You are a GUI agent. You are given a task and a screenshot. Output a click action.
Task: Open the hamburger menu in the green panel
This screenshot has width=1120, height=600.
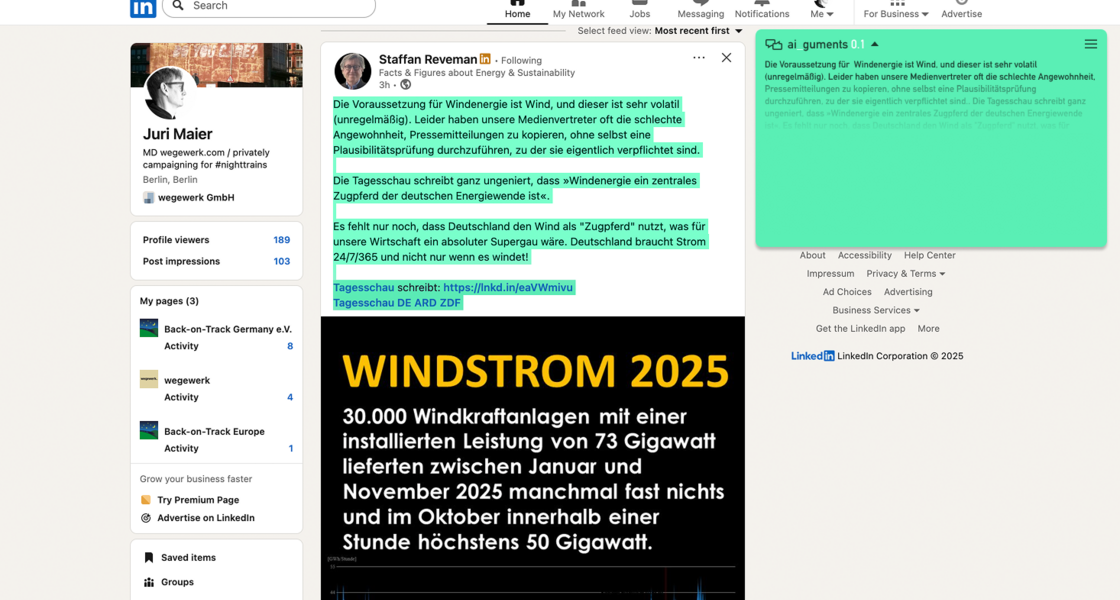pyautogui.click(x=1090, y=44)
